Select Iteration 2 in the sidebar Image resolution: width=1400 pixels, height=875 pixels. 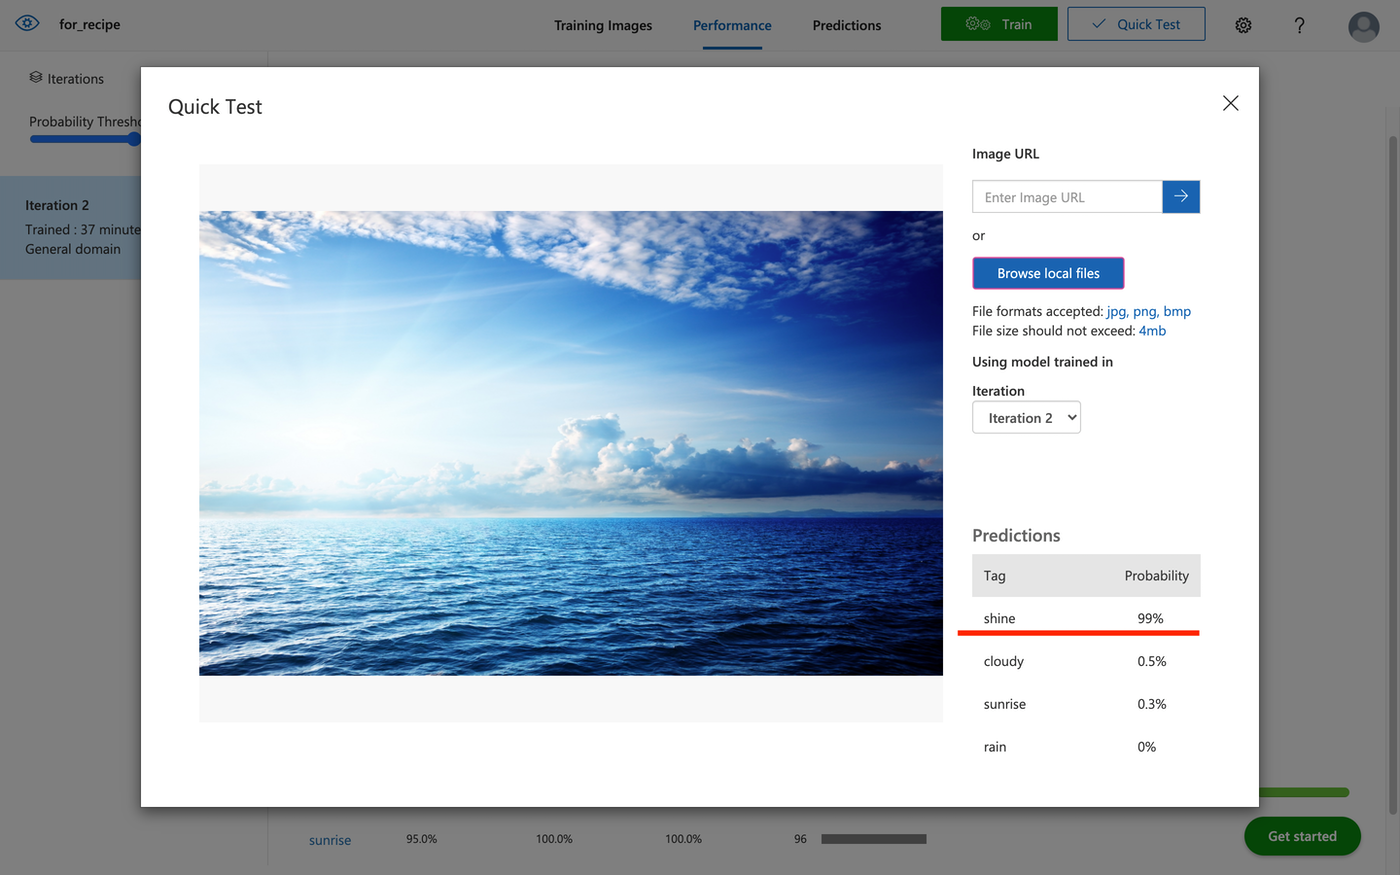tap(70, 227)
